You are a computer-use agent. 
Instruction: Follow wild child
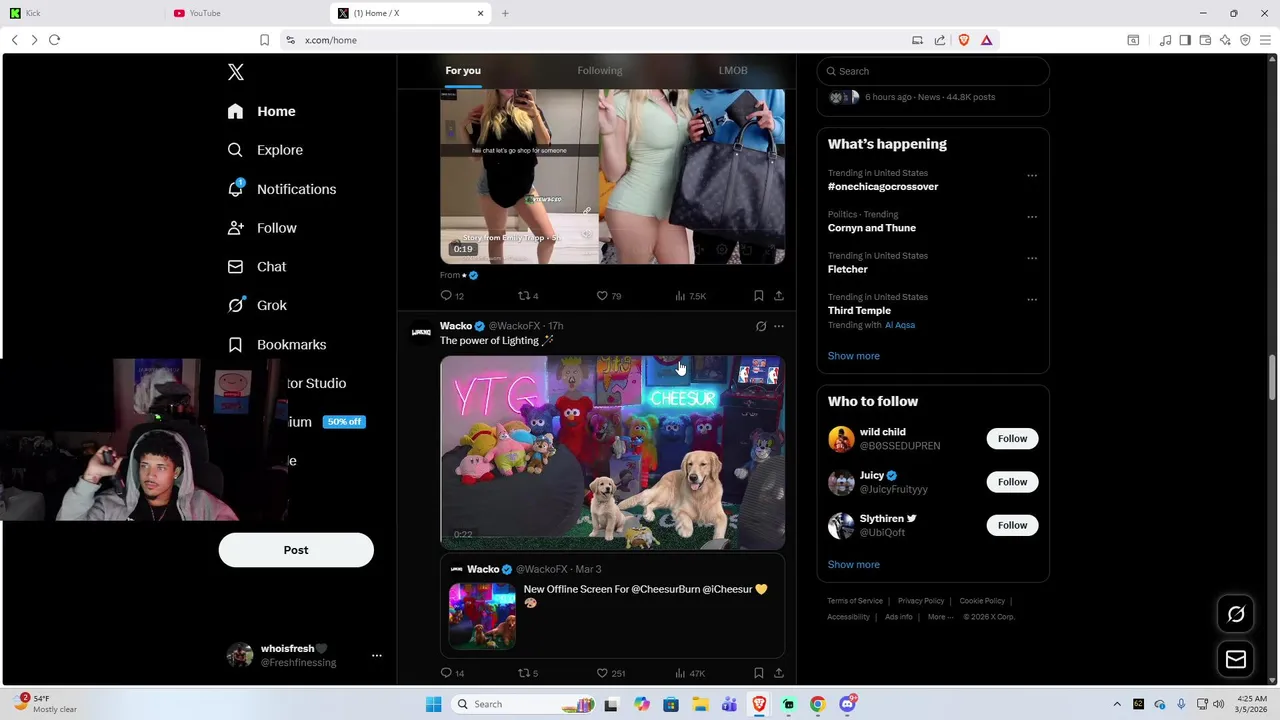(x=1012, y=439)
